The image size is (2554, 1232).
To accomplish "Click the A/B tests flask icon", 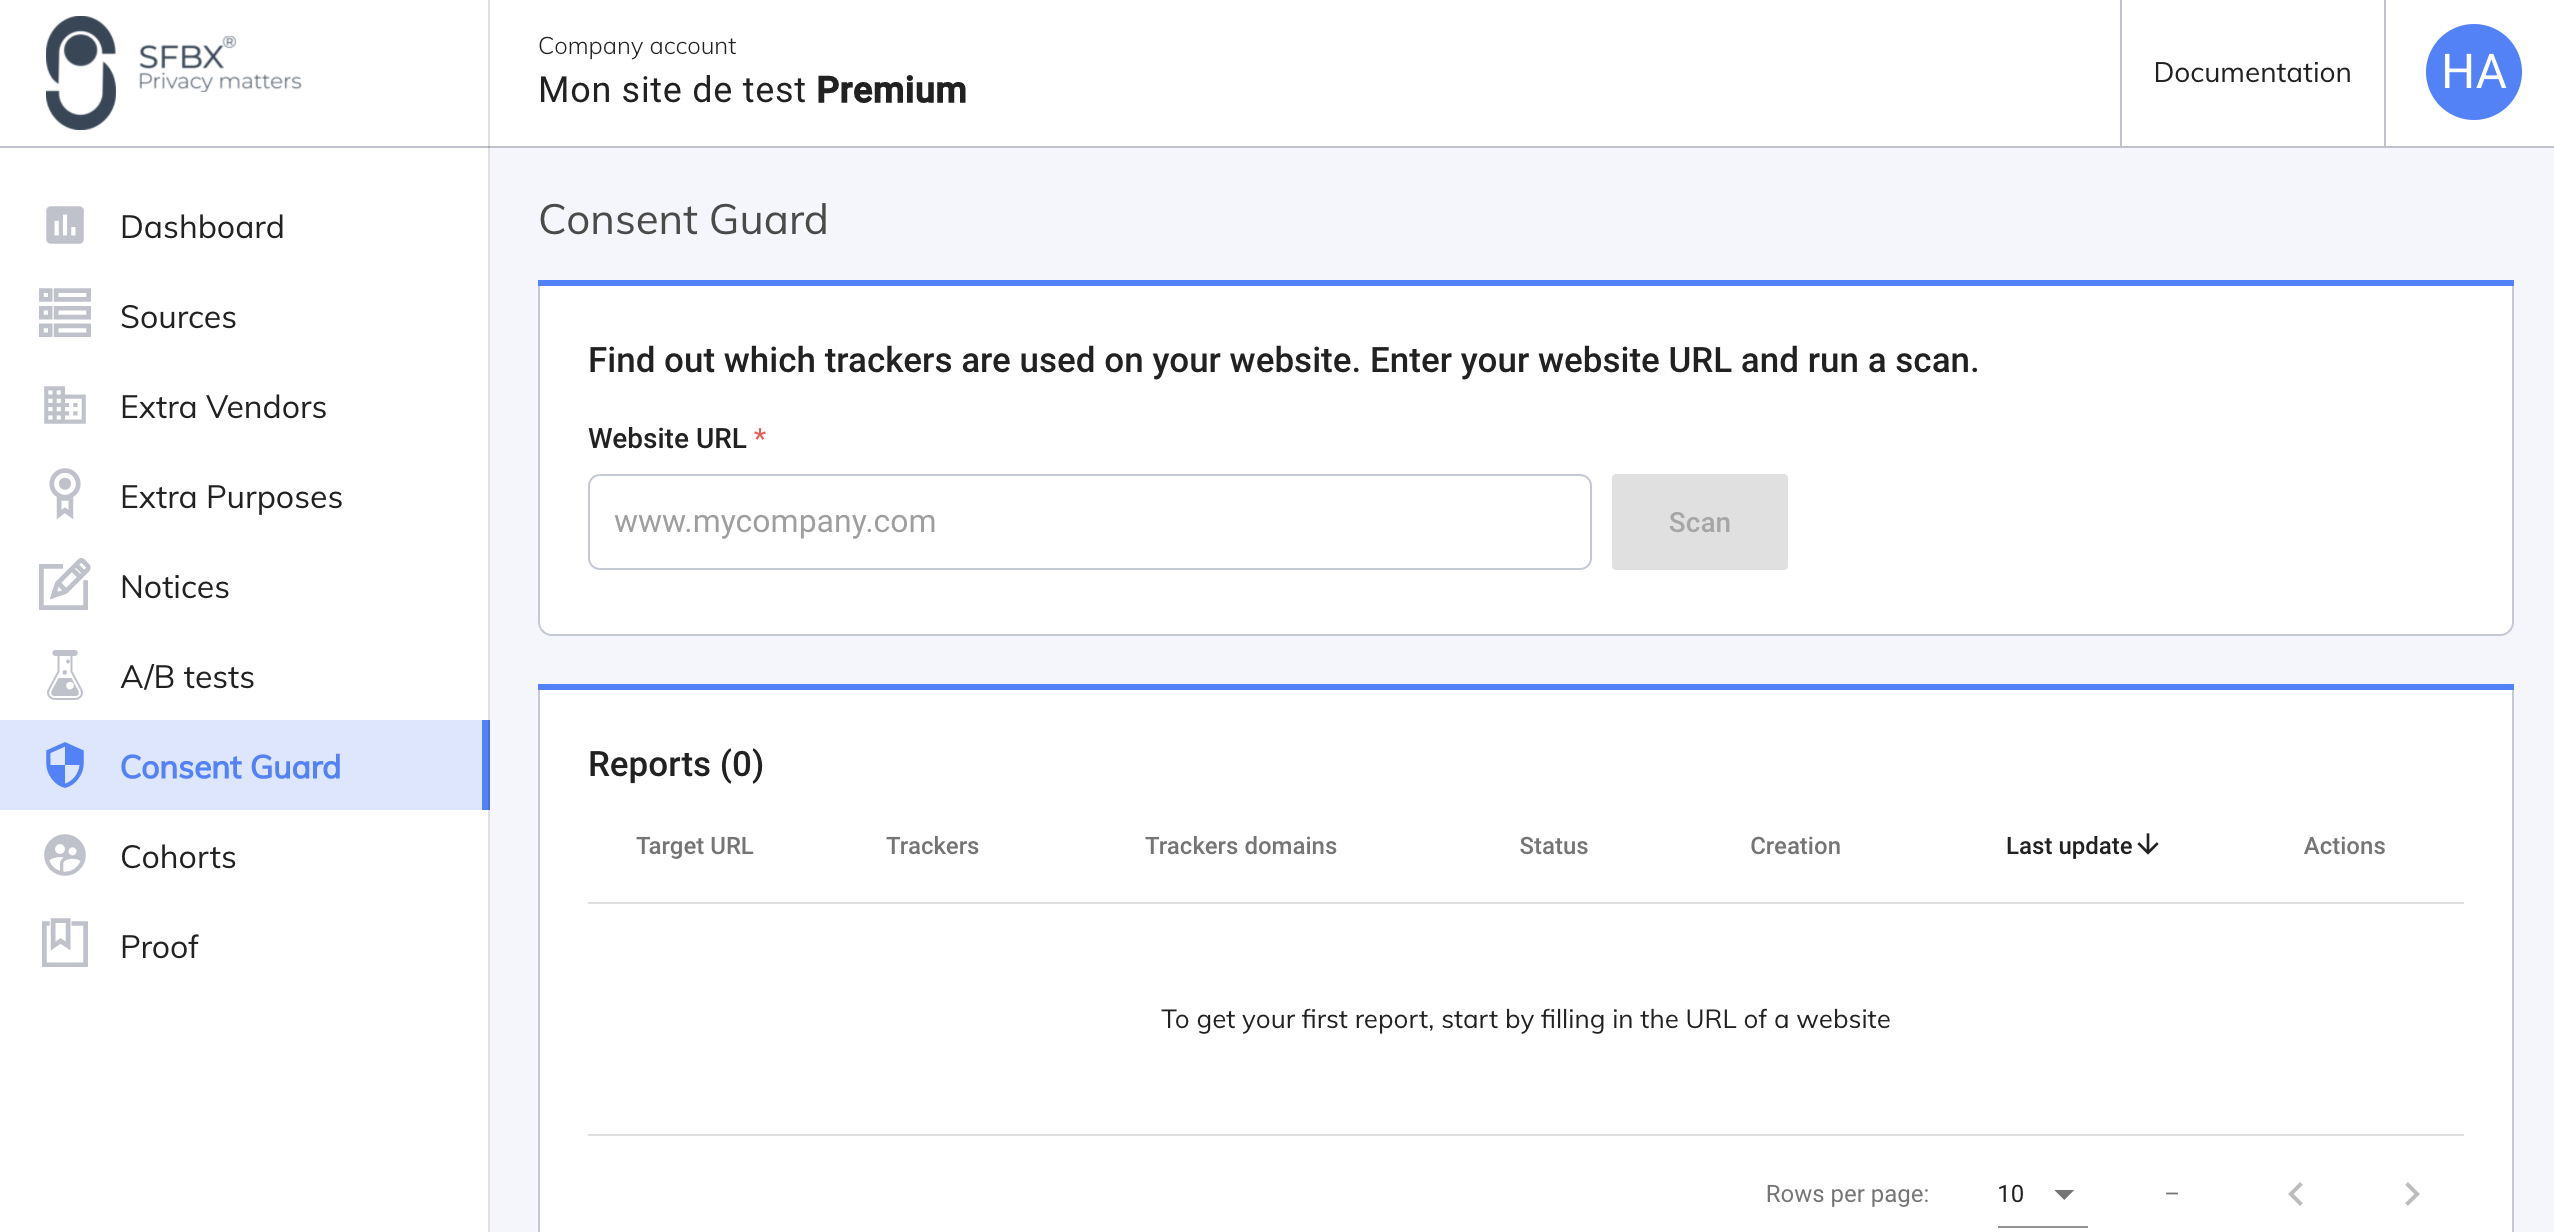I will click(64, 676).
